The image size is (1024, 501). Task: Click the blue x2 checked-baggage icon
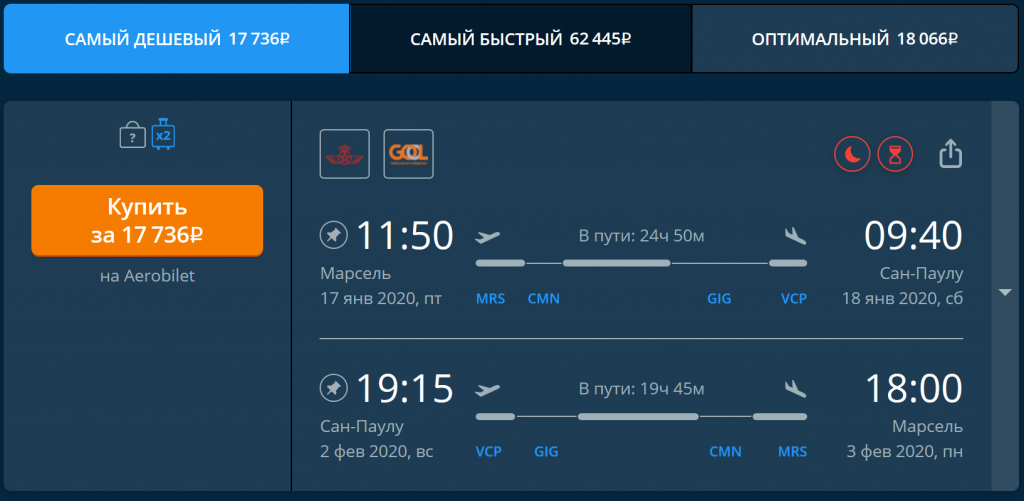pyautogui.click(x=163, y=134)
